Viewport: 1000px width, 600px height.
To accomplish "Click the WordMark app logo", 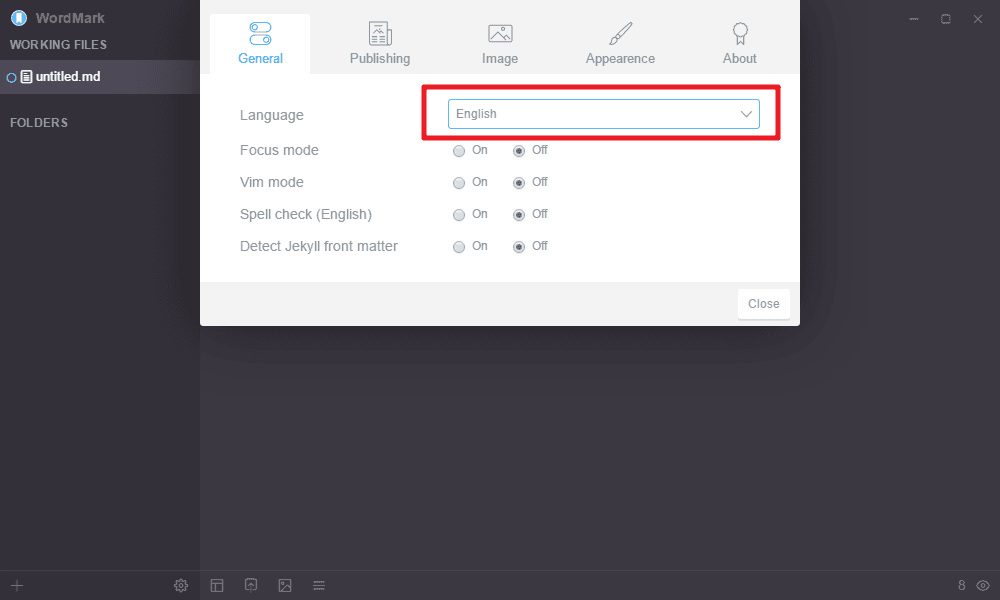I will pyautogui.click(x=19, y=18).
